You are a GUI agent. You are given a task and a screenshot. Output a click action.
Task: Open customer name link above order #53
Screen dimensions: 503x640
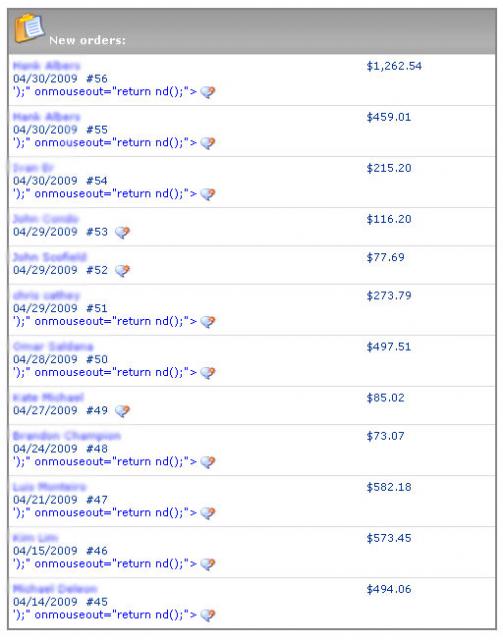(45, 219)
